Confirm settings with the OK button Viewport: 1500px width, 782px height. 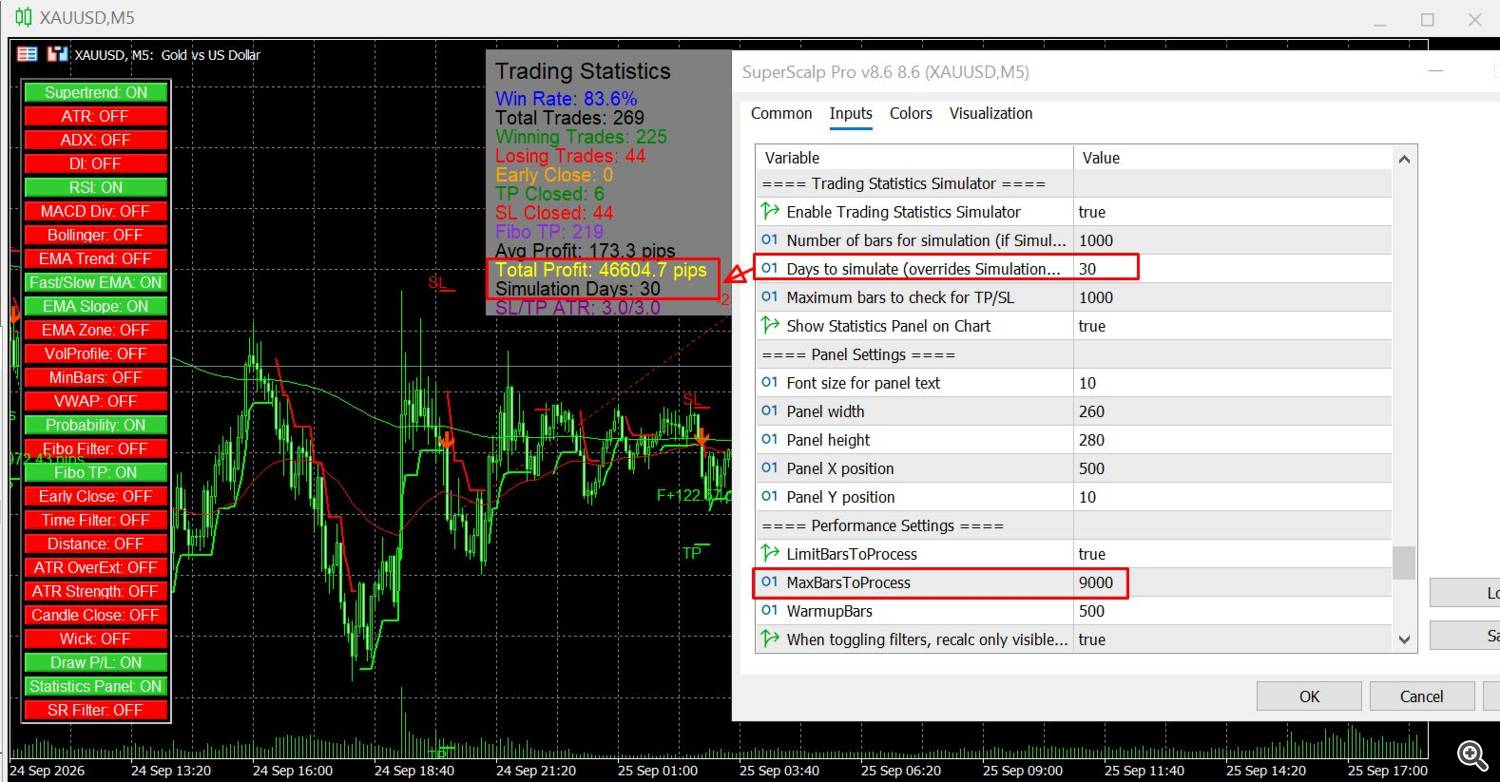[x=1309, y=696]
